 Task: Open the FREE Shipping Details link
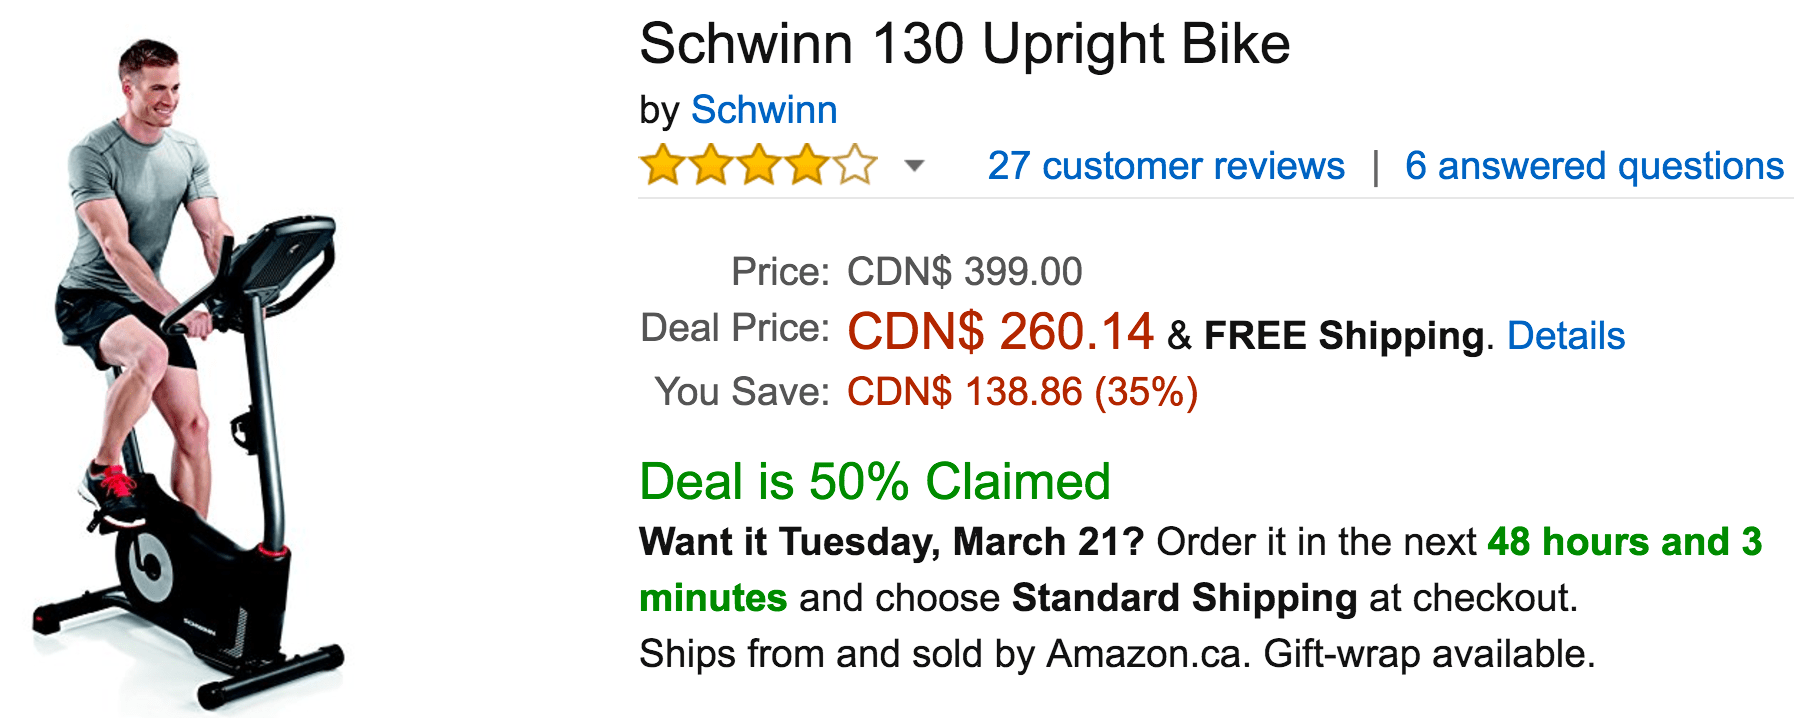coord(1566,336)
